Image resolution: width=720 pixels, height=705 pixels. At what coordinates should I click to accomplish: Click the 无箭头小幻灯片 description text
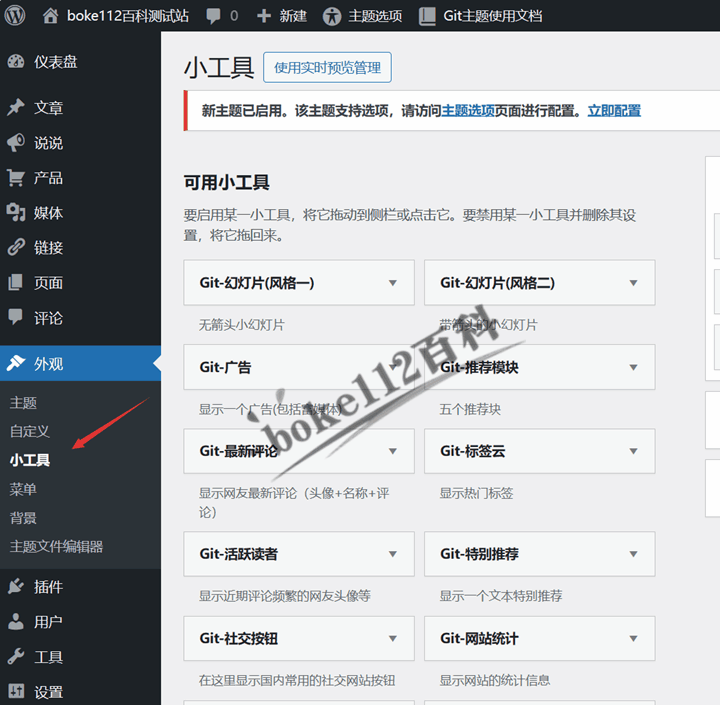242,325
